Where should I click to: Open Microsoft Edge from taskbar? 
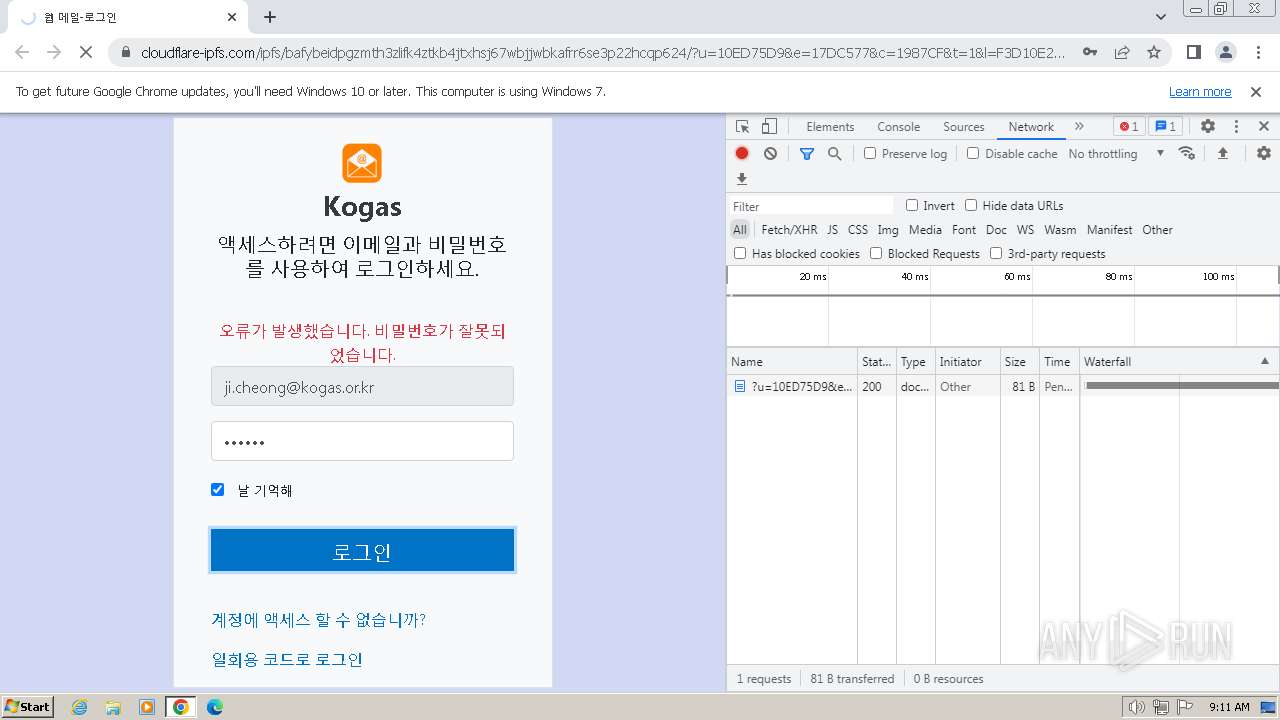[214, 707]
